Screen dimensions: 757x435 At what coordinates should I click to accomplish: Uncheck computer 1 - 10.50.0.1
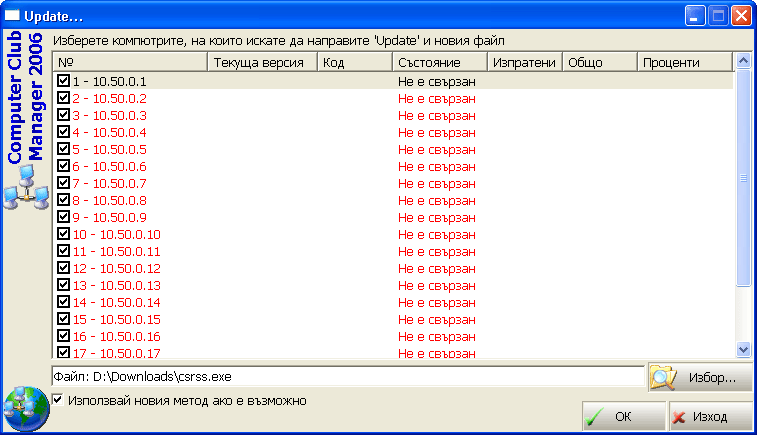tap(63, 81)
